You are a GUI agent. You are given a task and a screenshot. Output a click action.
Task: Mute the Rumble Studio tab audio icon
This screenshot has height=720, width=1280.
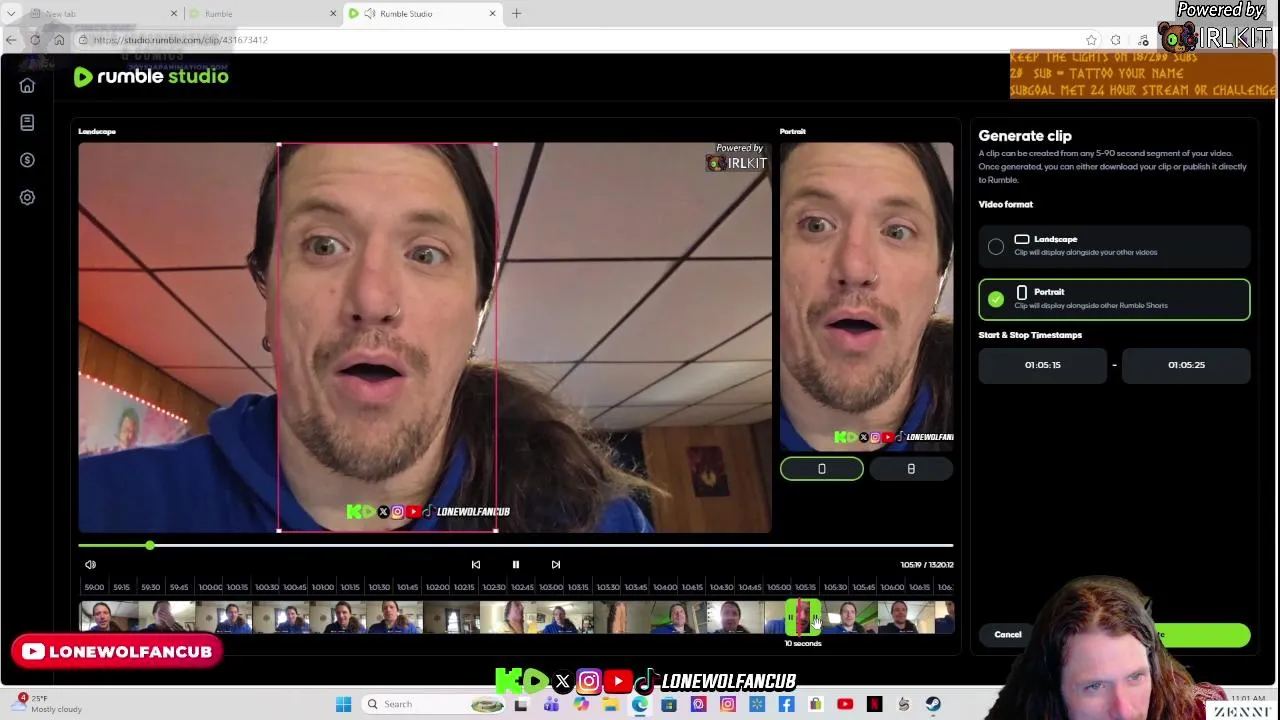[370, 14]
